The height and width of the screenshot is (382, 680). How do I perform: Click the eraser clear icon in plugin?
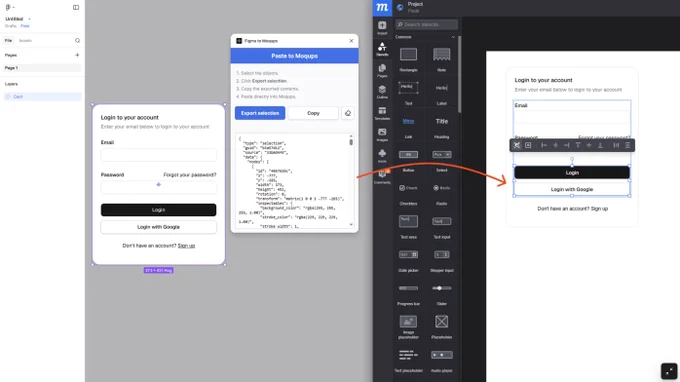348,113
